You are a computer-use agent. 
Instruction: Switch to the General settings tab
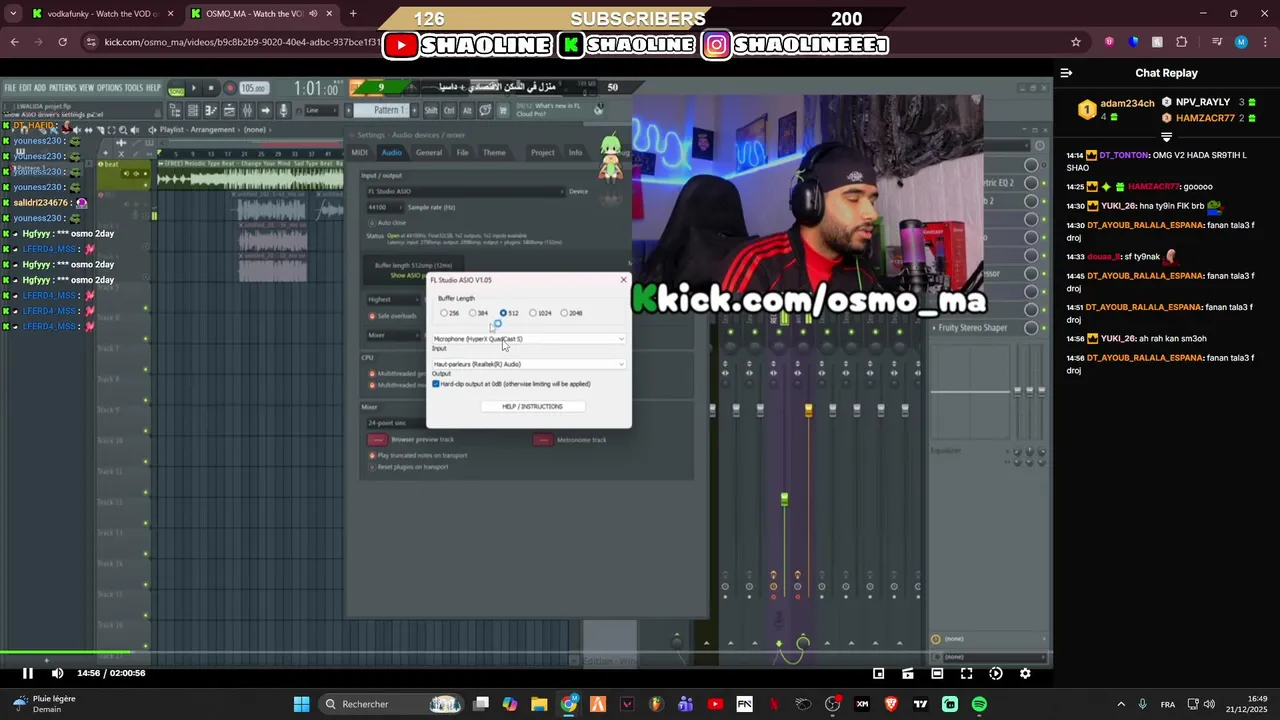[429, 152]
